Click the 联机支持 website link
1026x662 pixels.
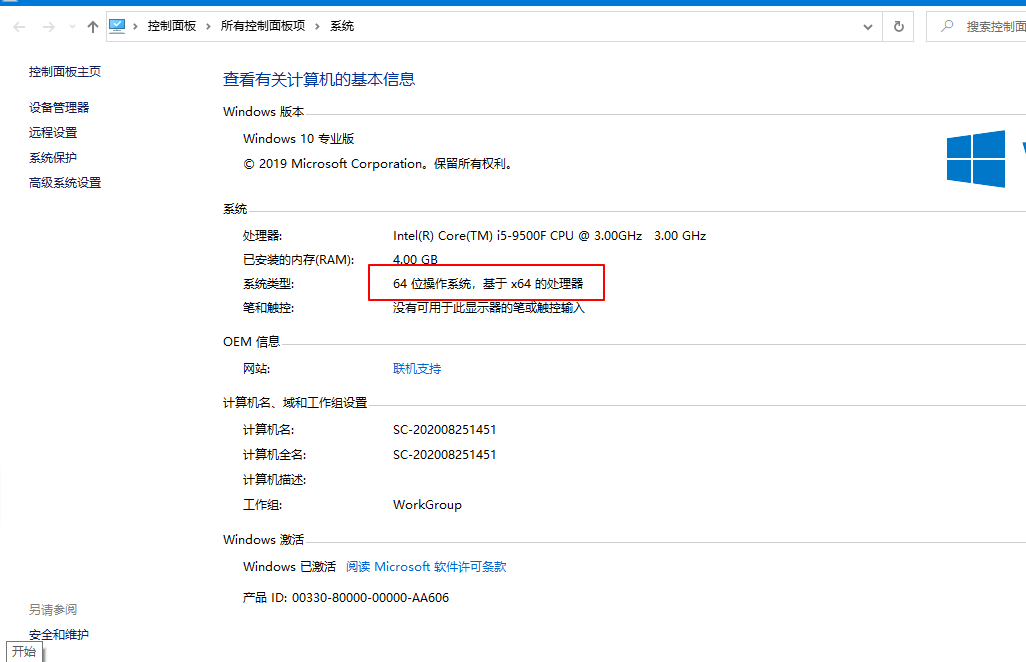(x=417, y=369)
